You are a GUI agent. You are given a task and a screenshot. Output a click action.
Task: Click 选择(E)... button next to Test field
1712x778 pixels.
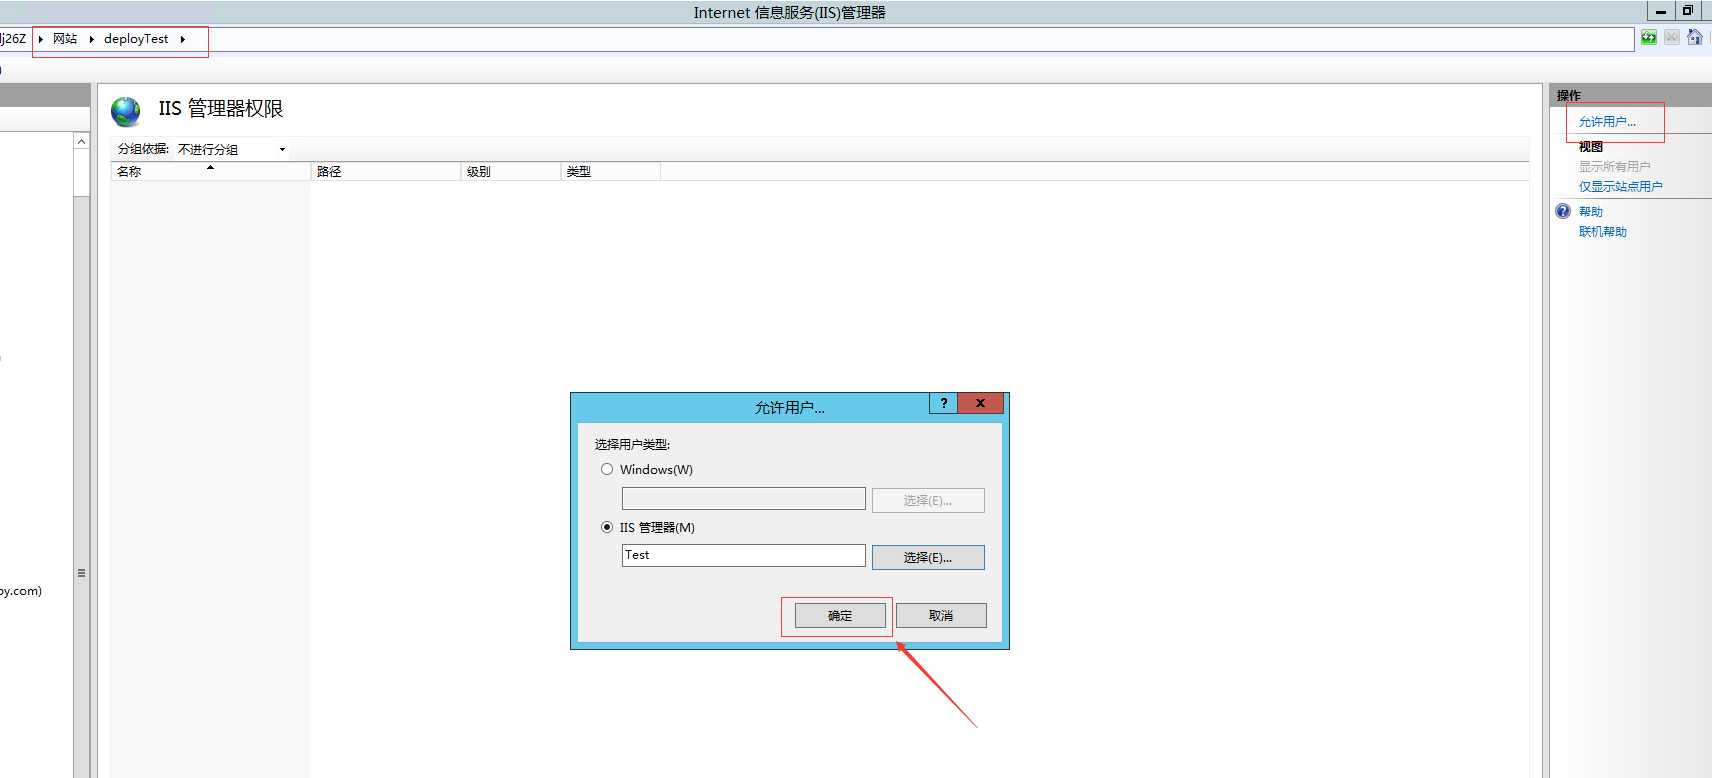tap(928, 557)
